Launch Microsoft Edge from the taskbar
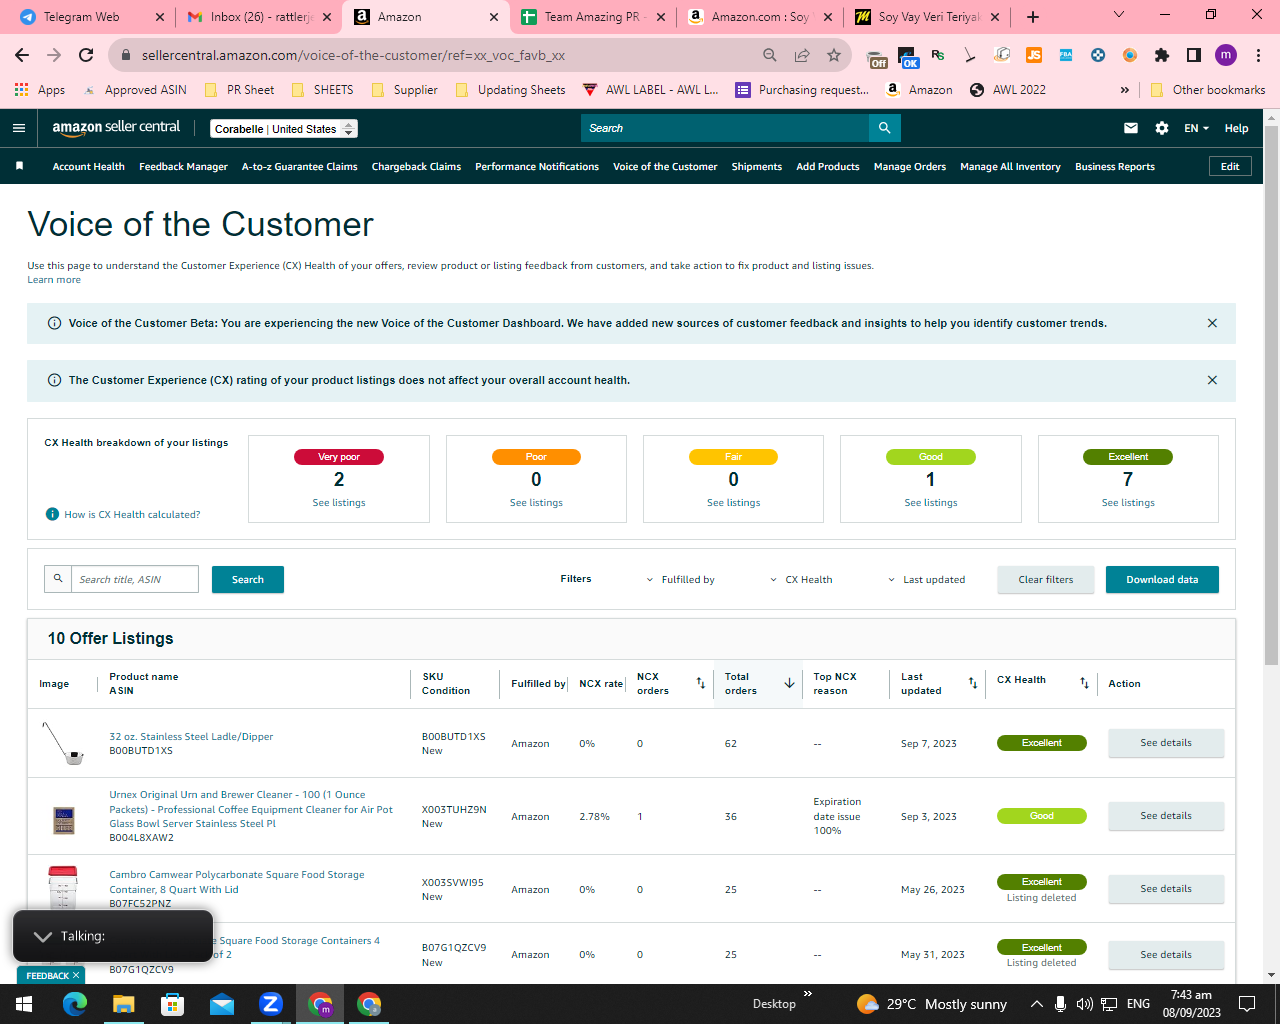The height and width of the screenshot is (1024, 1280). [74, 1004]
